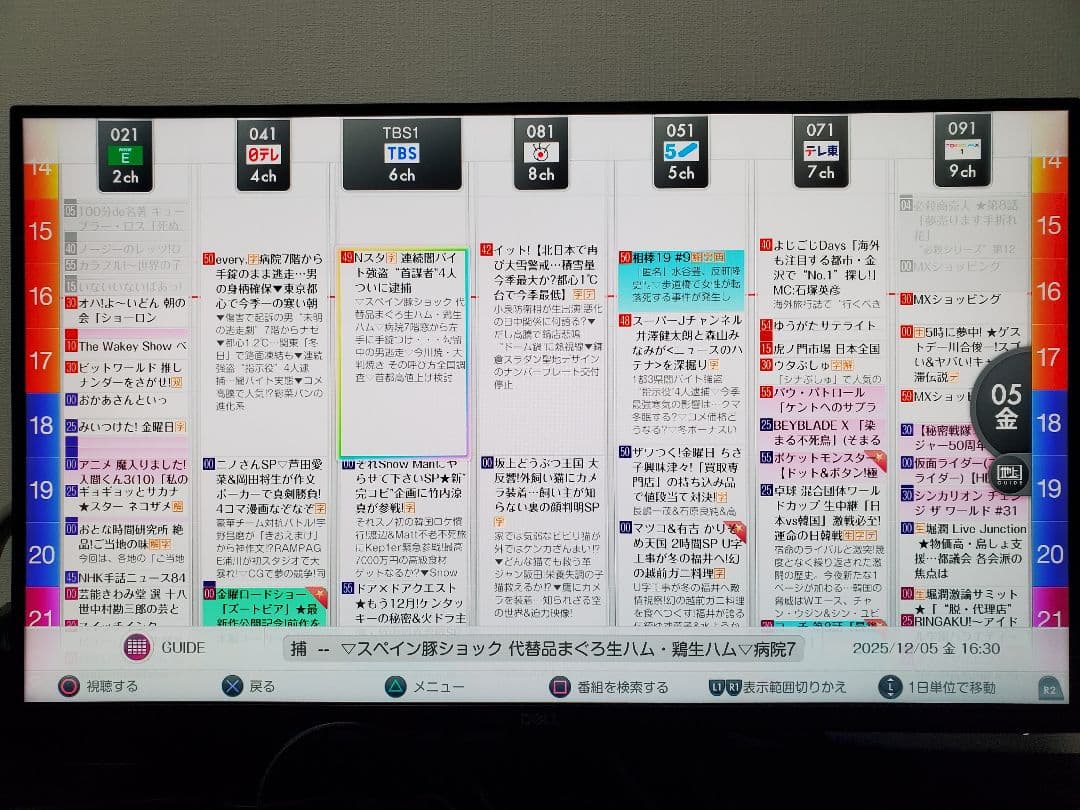The width and height of the screenshot is (1080, 810).
Task: Select よじごじDays program on 7ch
Action: point(820,273)
